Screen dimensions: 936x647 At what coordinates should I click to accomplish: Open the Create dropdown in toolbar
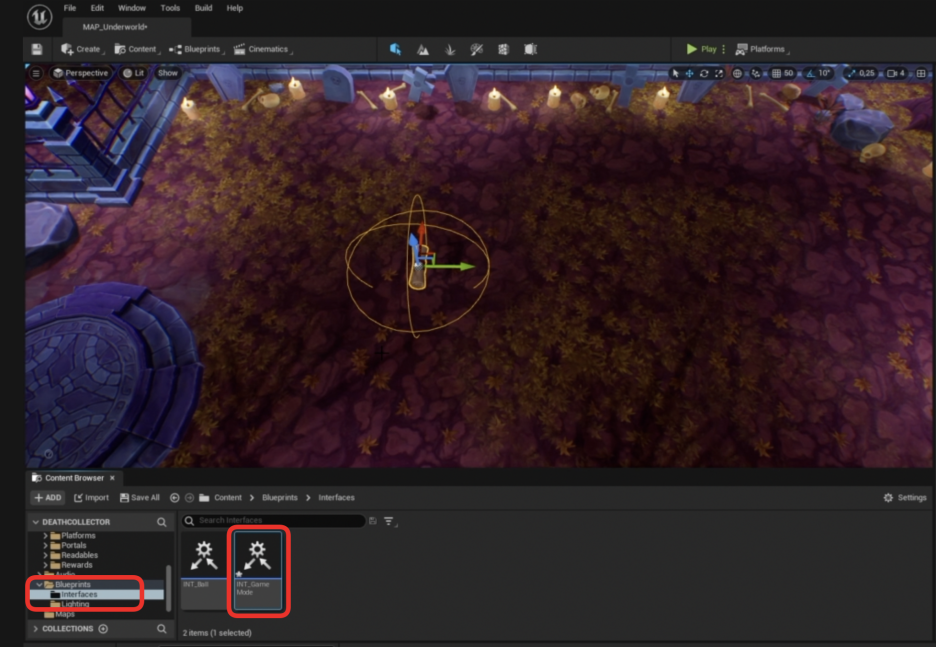click(82, 49)
